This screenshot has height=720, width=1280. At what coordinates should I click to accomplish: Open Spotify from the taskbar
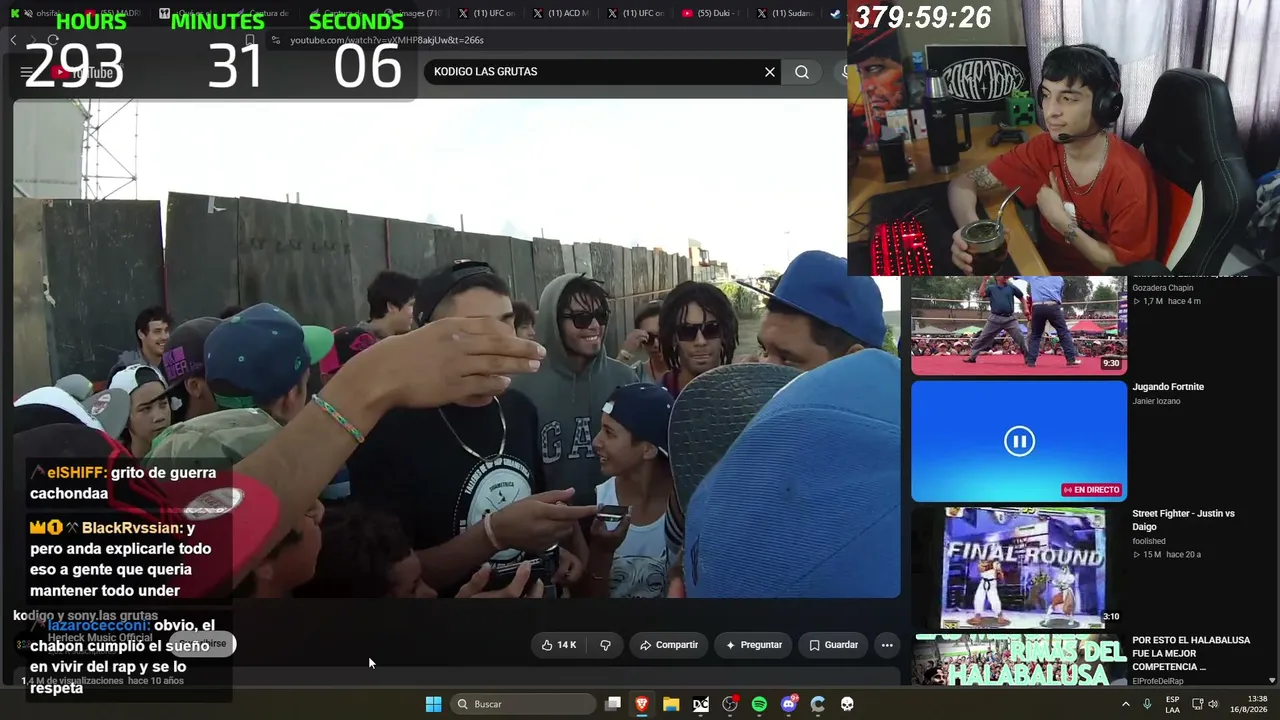pyautogui.click(x=759, y=704)
